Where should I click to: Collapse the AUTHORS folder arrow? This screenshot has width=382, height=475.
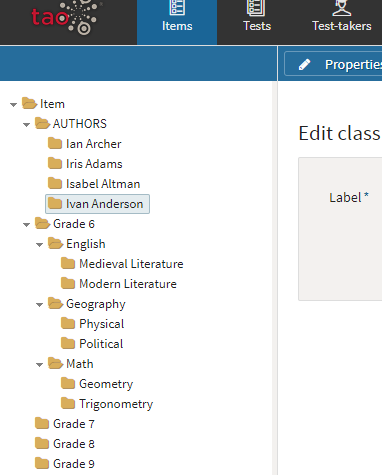pyautogui.click(x=26, y=125)
